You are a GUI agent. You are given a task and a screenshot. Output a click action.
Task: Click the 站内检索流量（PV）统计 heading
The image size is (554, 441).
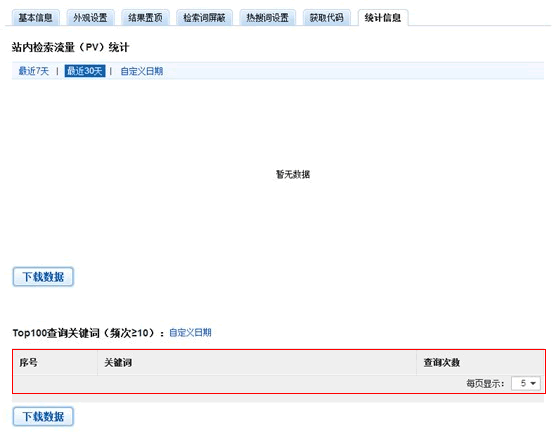[x=70, y=47]
